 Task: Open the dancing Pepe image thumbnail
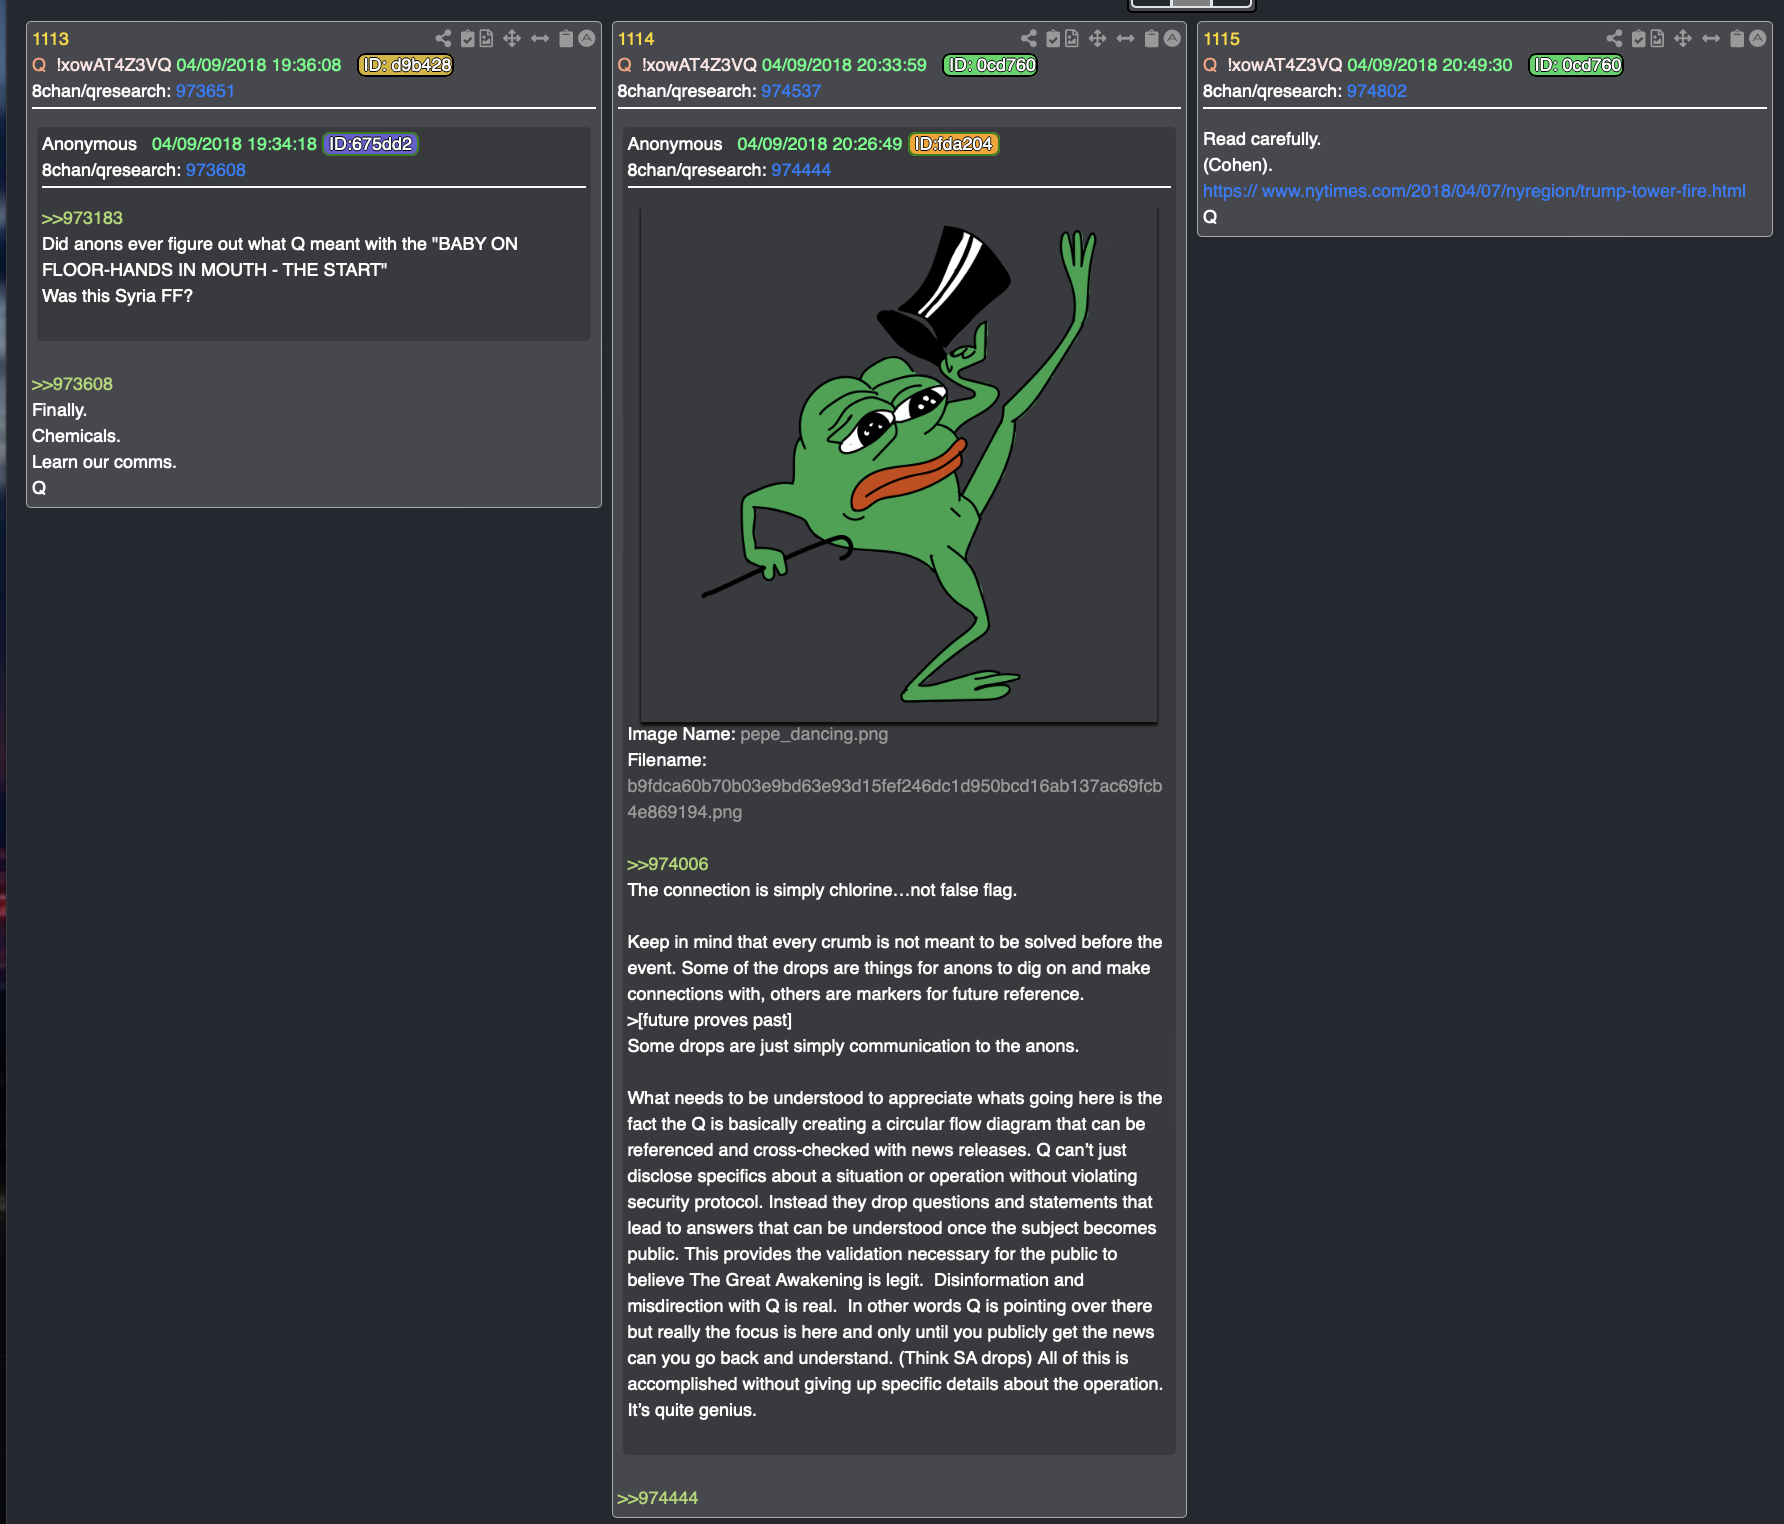(x=899, y=465)
